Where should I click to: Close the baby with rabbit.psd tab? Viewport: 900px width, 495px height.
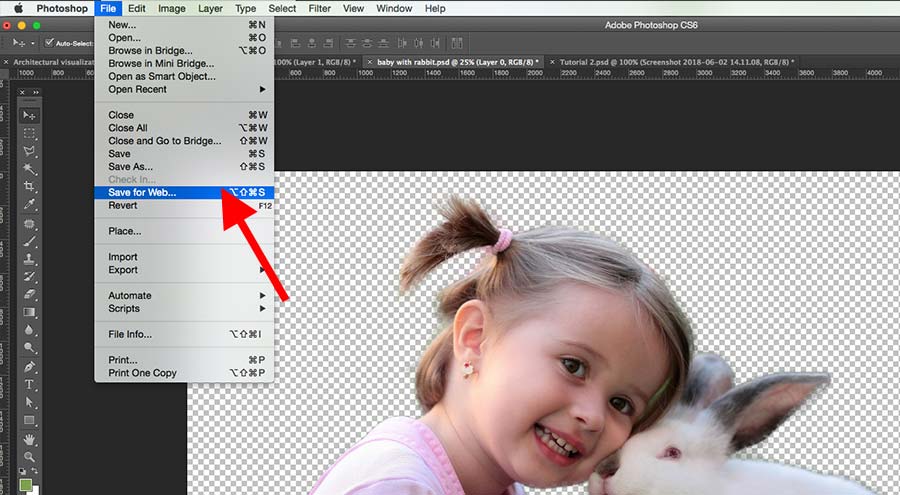(x=371, y=62)
